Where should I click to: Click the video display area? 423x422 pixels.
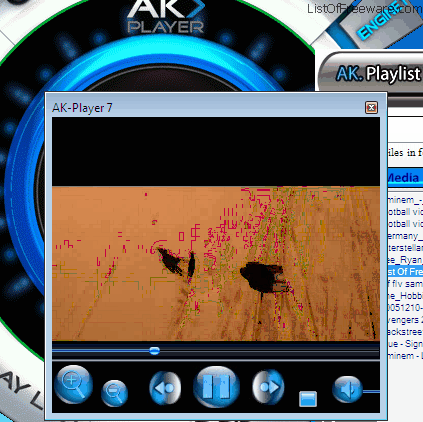coord(216,229)
